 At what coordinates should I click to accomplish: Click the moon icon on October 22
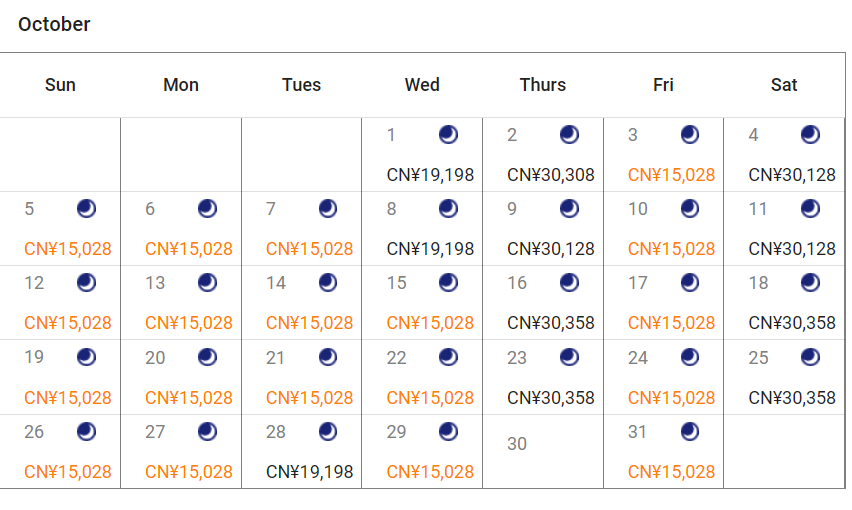point(448,357)
